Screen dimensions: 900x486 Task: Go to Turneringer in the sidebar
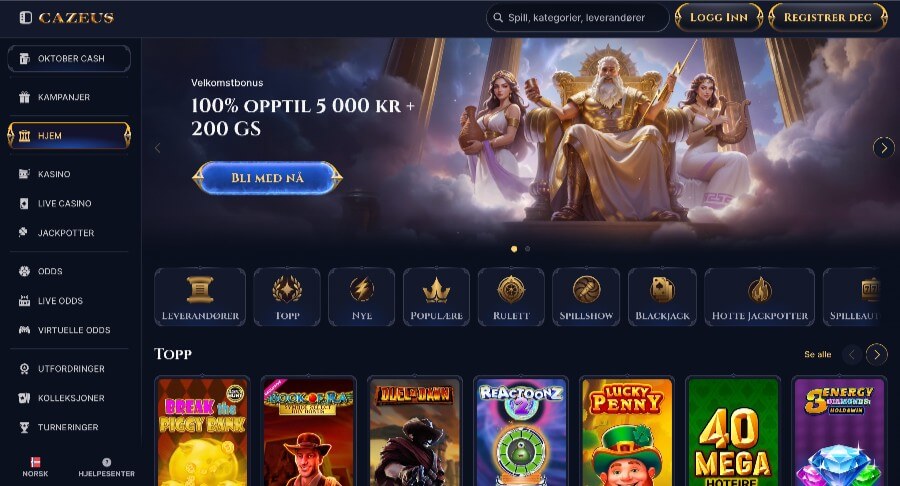click(69, 427)
